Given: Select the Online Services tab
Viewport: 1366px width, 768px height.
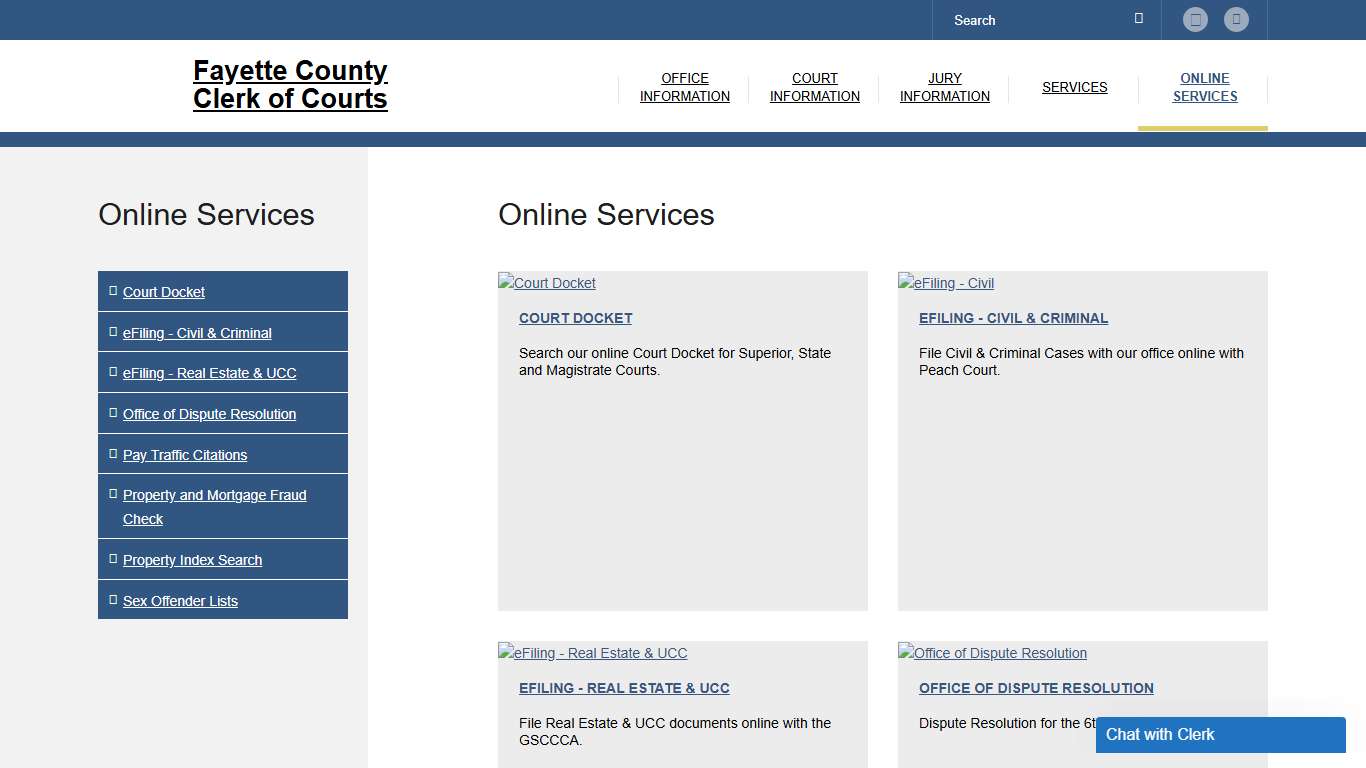Looking at the screenshot, I should 1204,87.
